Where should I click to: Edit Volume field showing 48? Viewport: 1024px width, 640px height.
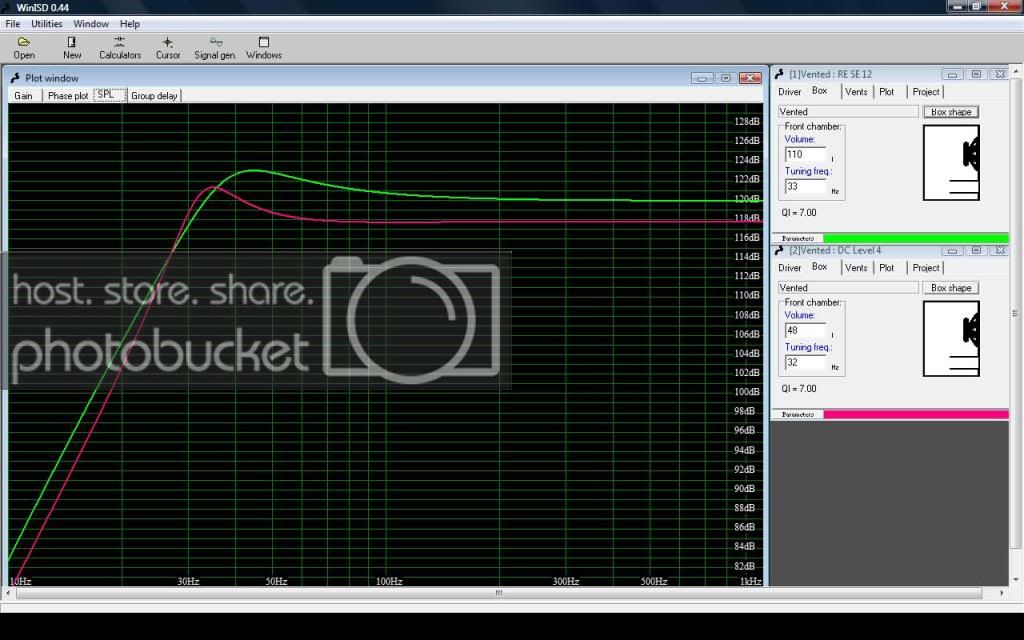click(x=805, y=330)
